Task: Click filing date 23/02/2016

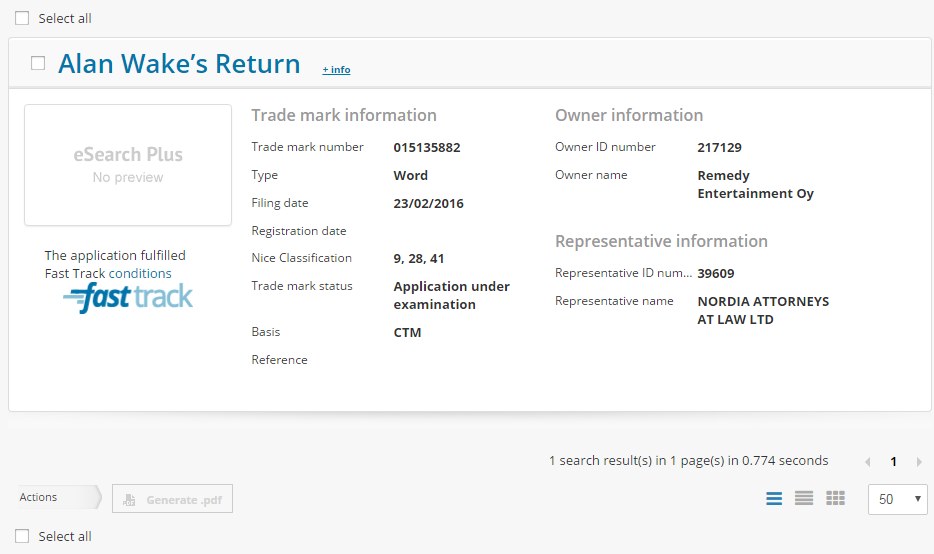Action: click(x=428, y=204)
